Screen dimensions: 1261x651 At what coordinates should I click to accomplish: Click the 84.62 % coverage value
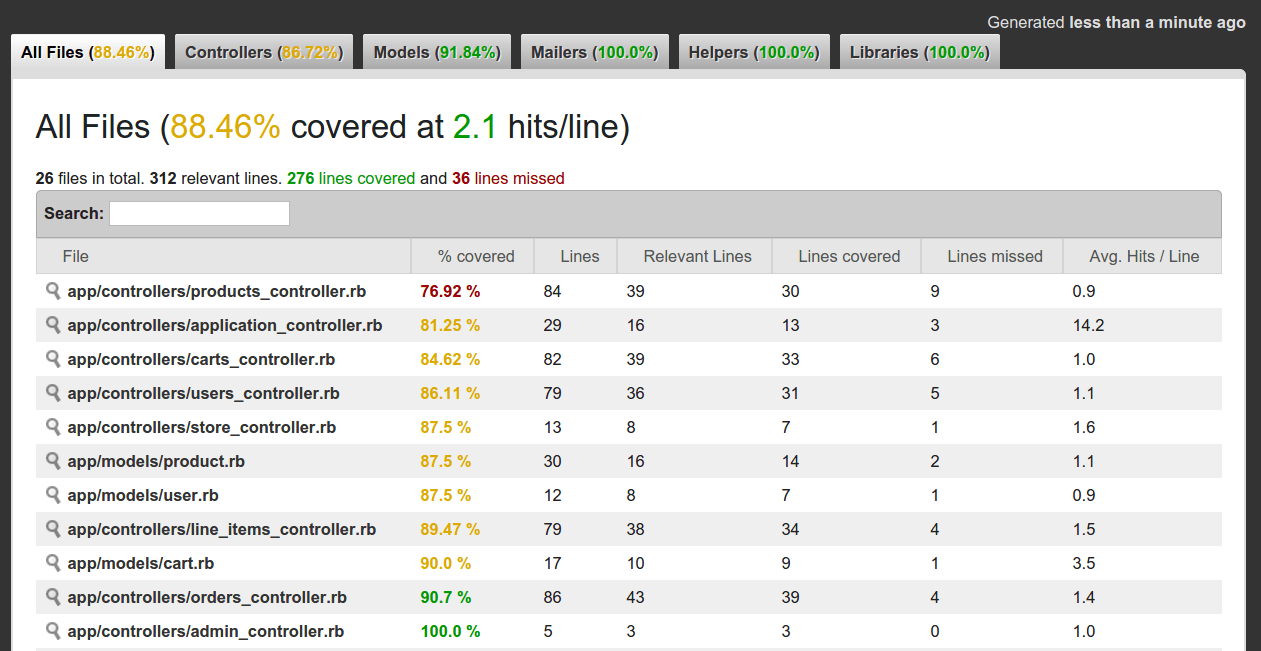pyautogui.click(x=450, y=359)
